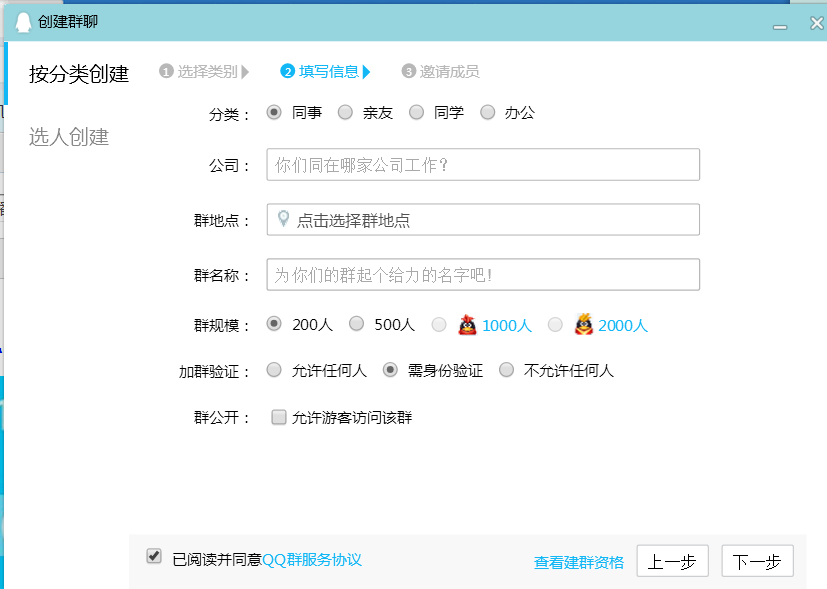Image resolution: width=827 pixels, height=589 pixels.
Task: Close the 创建群聊 window
Action: (x=817, y=23)
